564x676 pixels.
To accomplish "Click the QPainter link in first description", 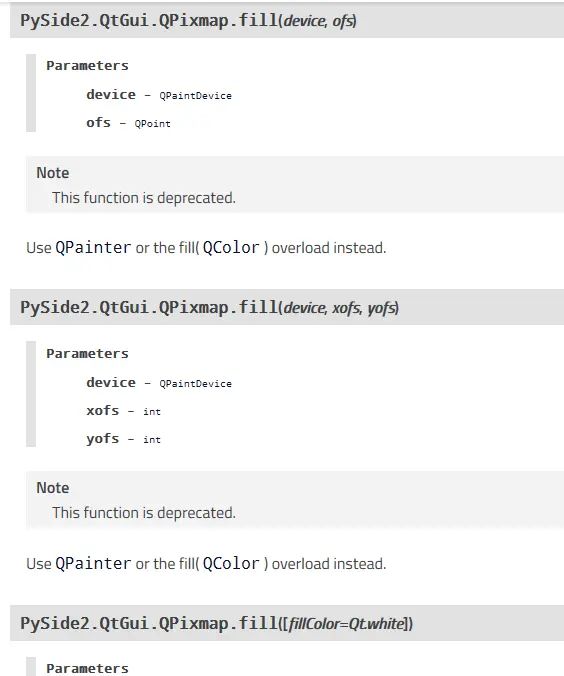I will [93, 248].
